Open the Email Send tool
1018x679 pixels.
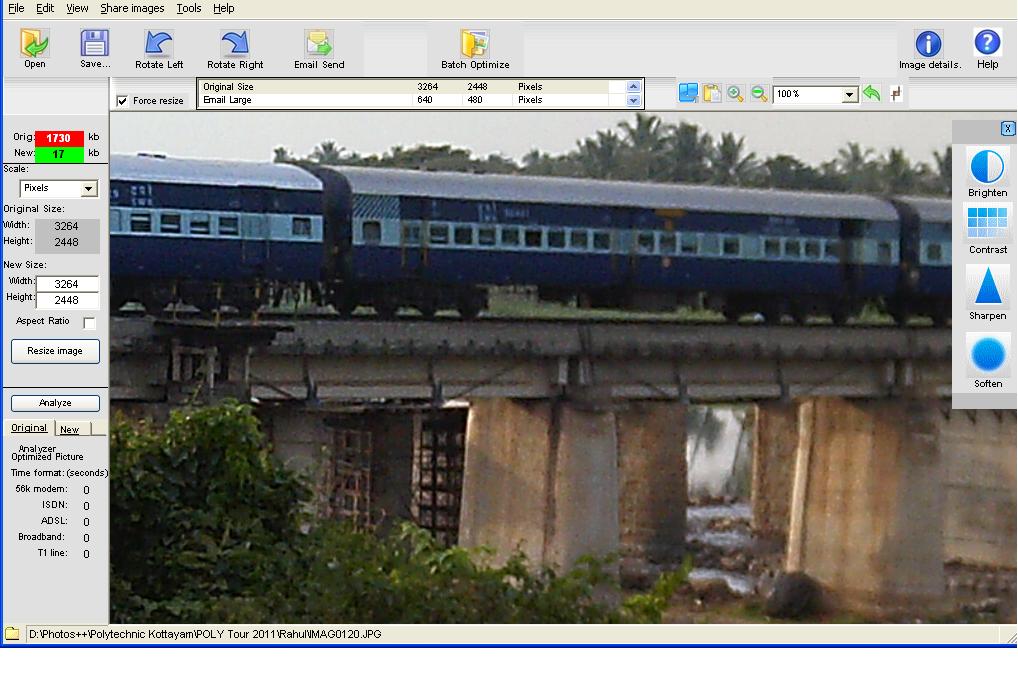coord(319,44)
